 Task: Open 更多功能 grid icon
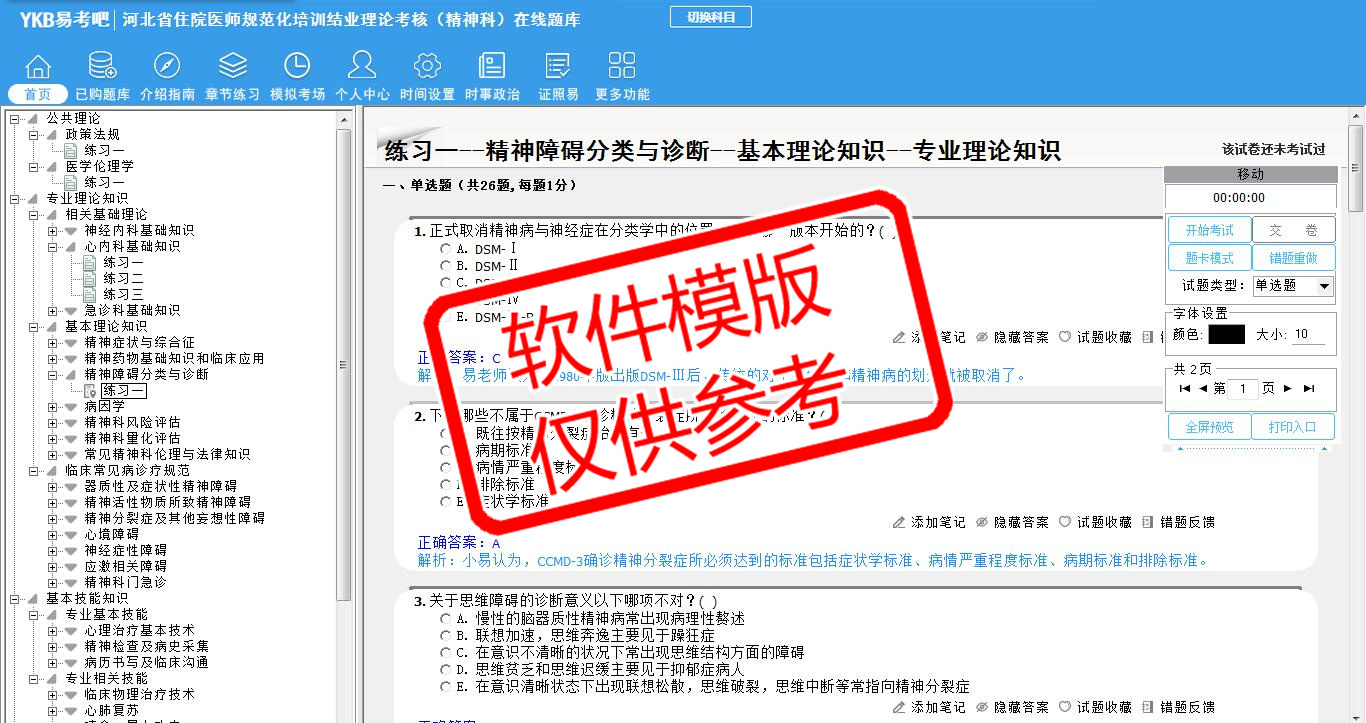(x=622, y=66)
